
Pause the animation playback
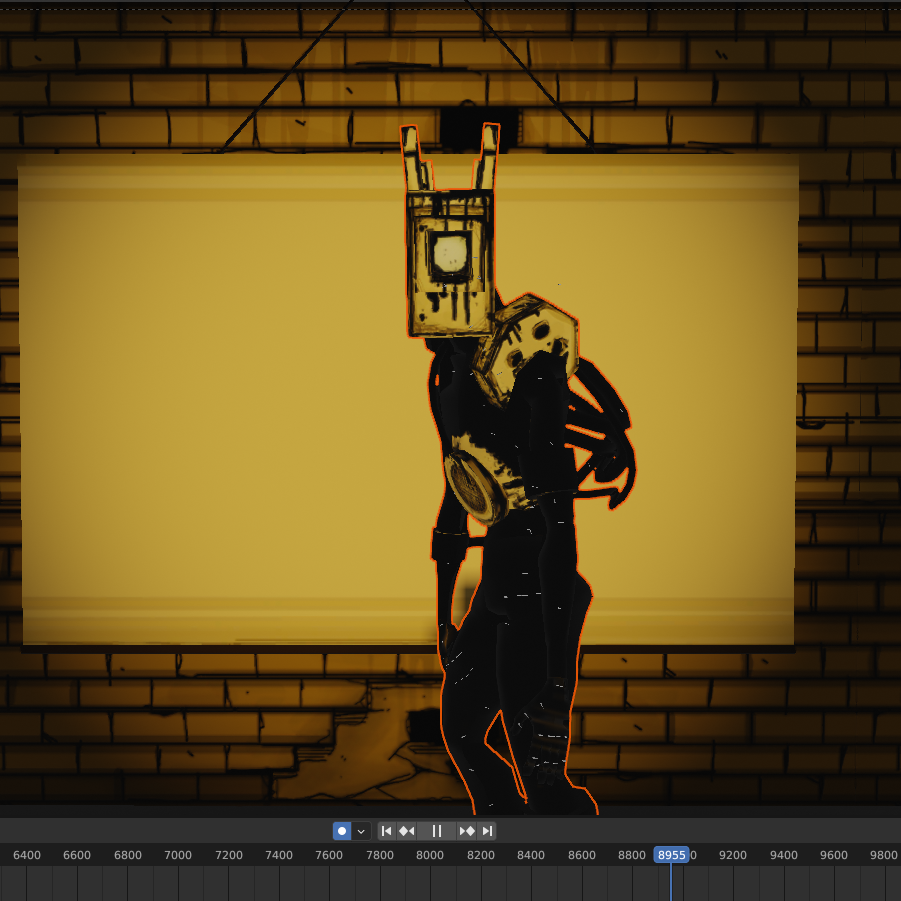tap(437, 831)
